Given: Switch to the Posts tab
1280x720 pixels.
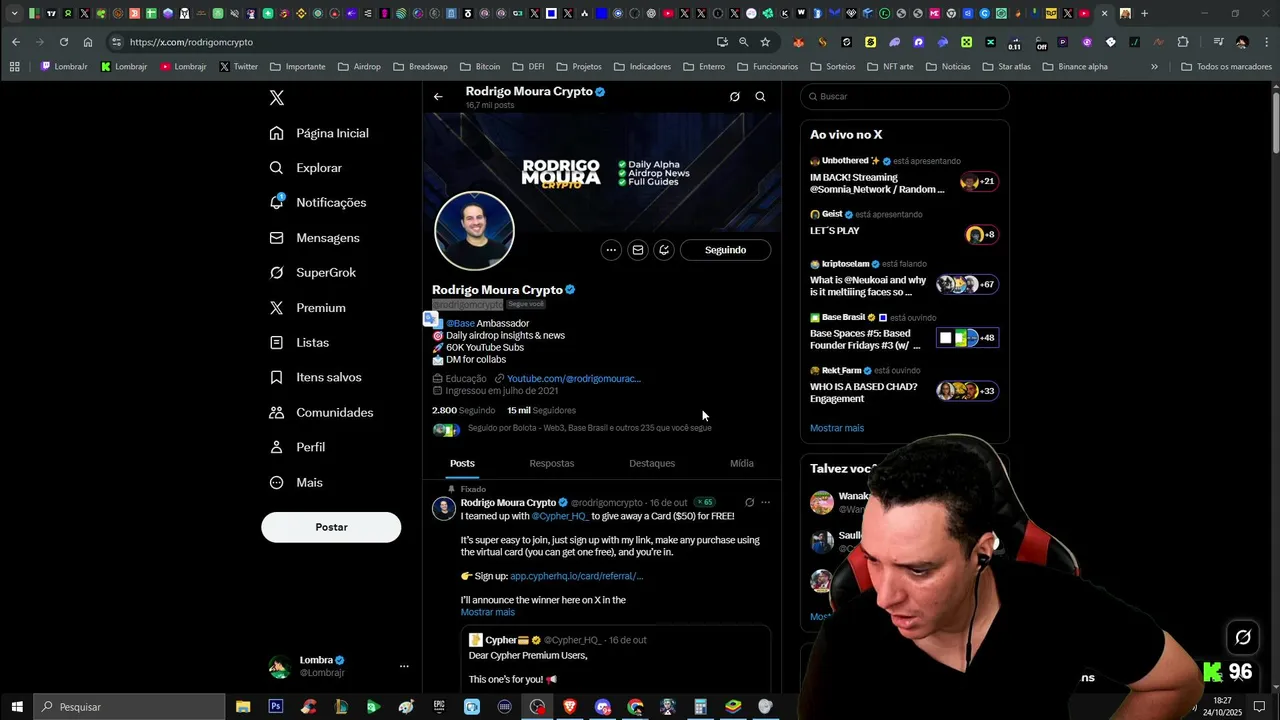Looking at the screenshot, I should (x=462, y=463).
